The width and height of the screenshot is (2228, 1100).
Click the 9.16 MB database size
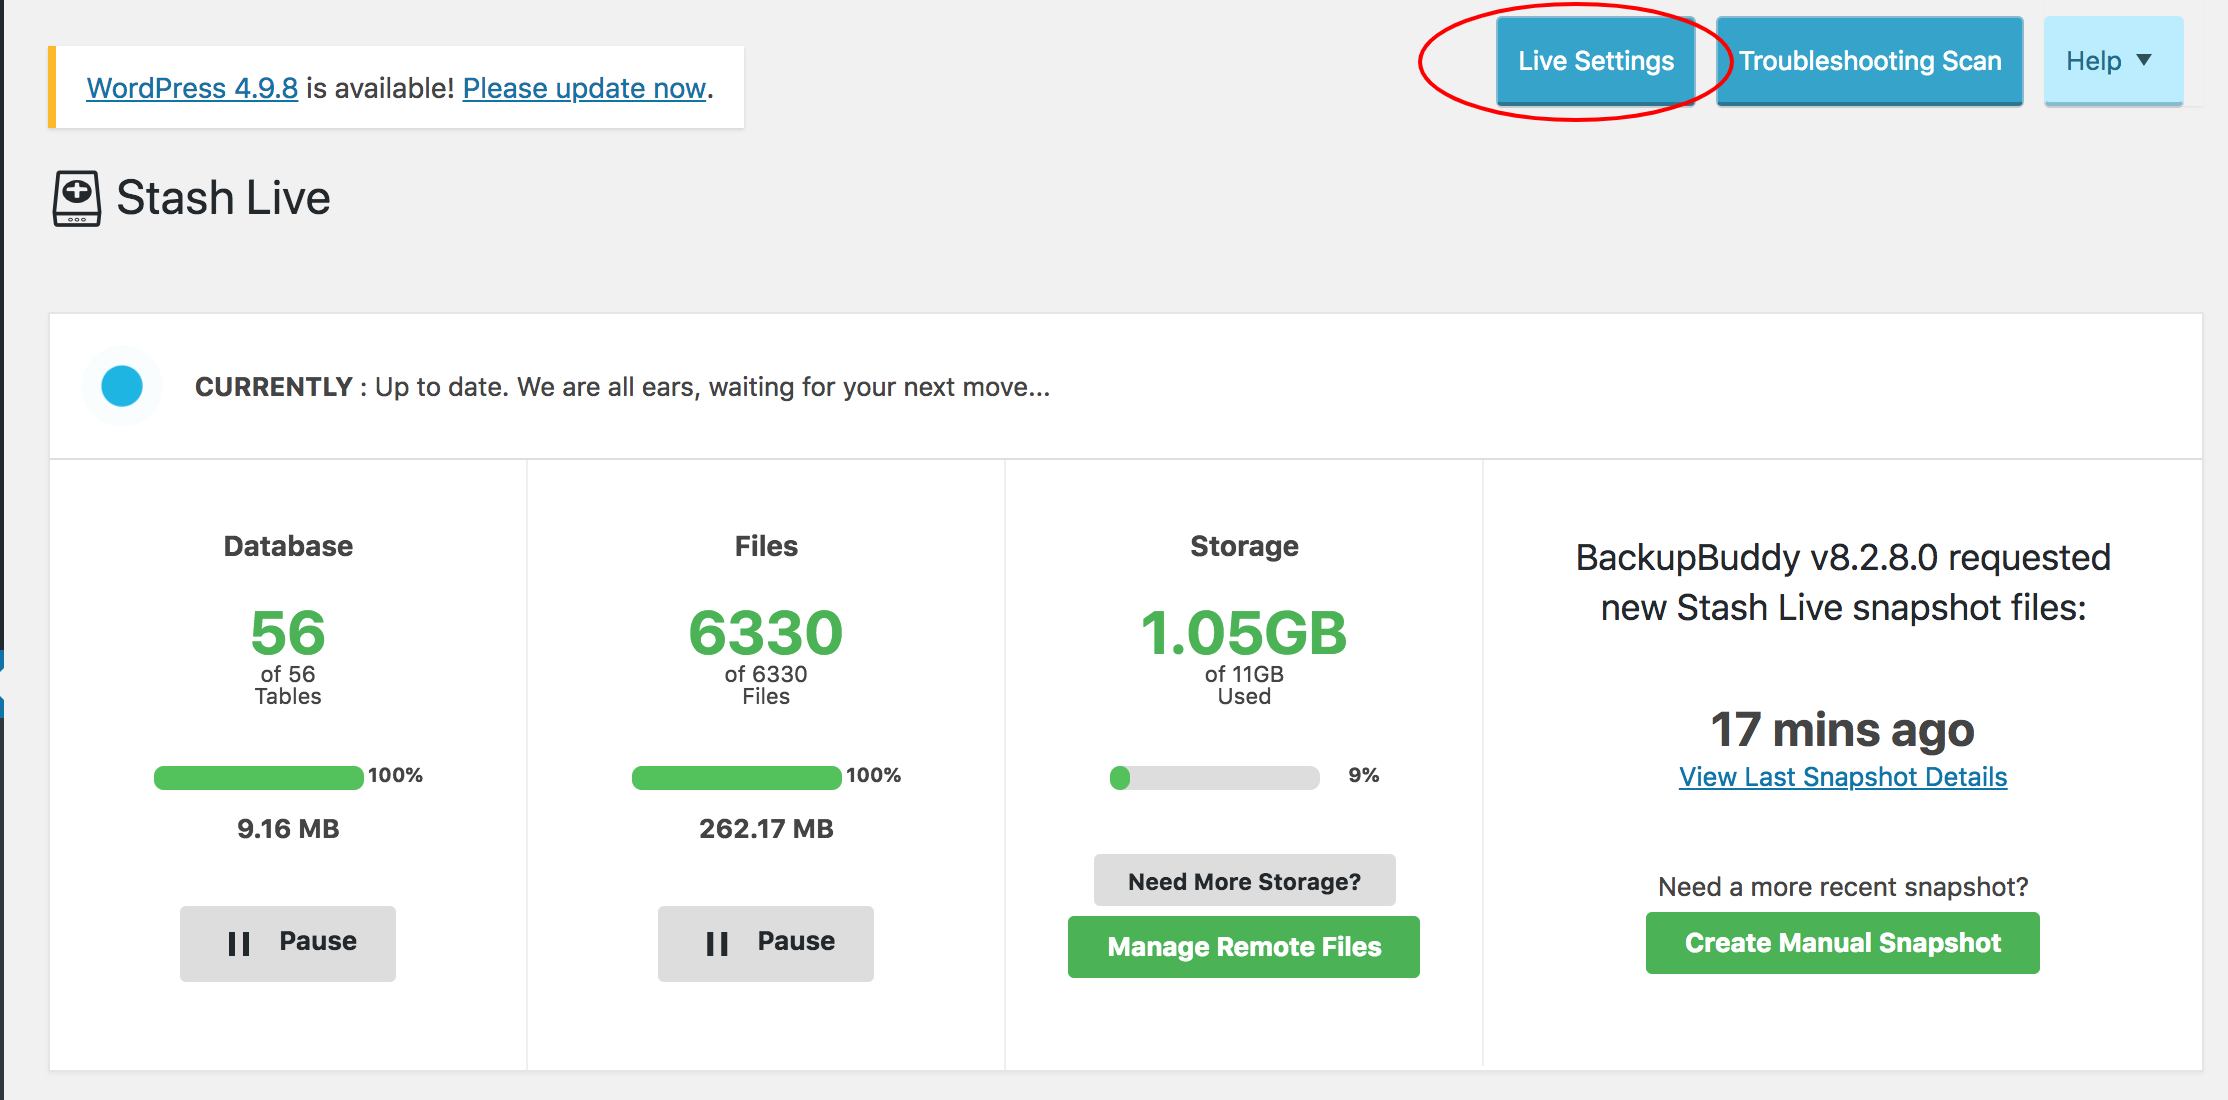(288, 829)
